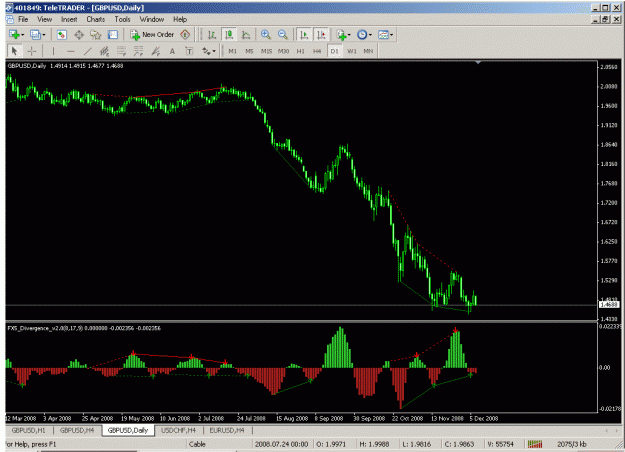Open the Market Watch window icon
625x452 pixels.
tap(61, 35)
